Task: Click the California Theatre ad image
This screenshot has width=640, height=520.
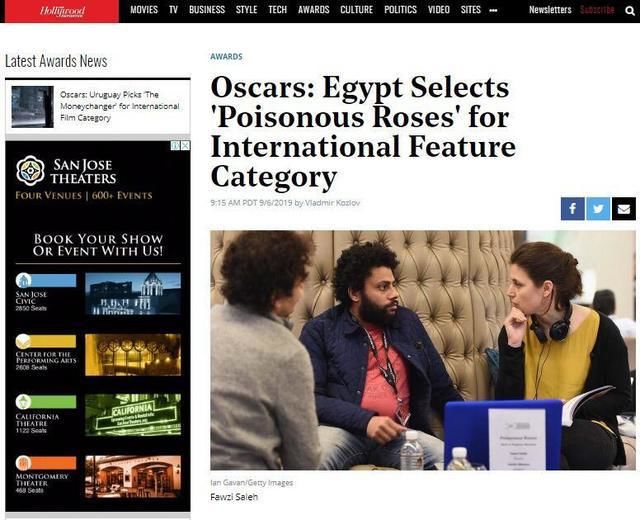Action: coord(133,415)
